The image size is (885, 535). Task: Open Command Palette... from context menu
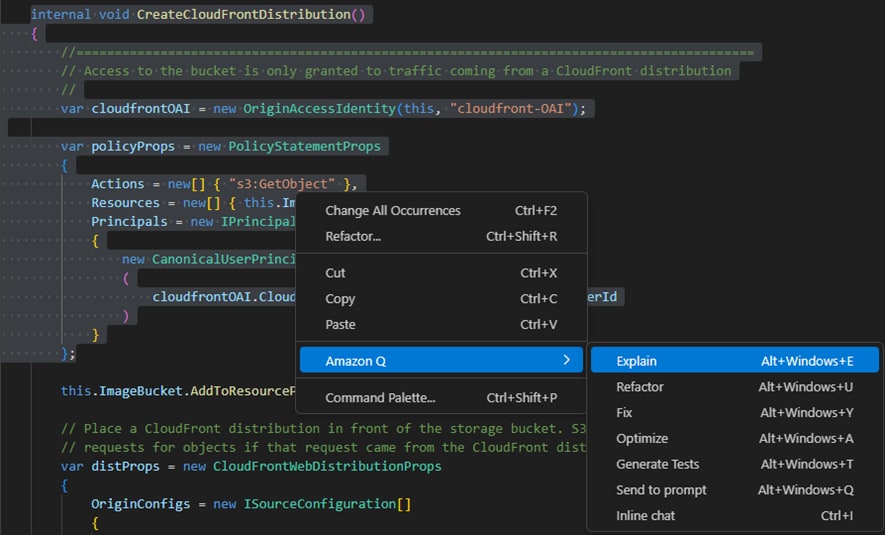tap(380, 398)
